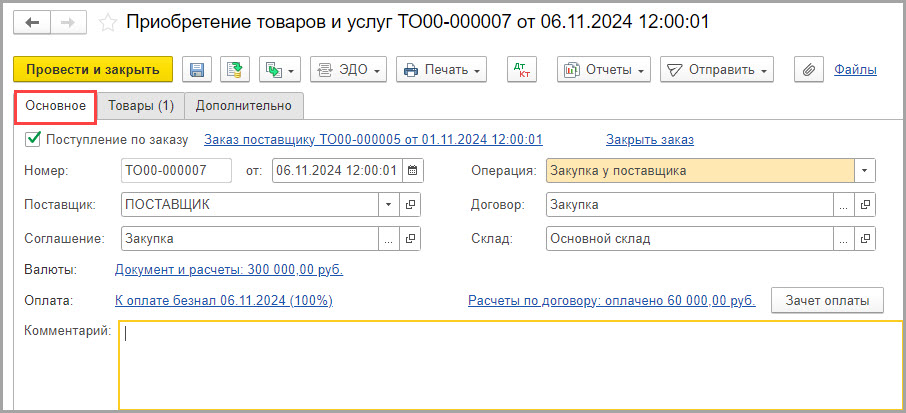Open Расчеты по договору: оплачено link

(x=612, y=301)
